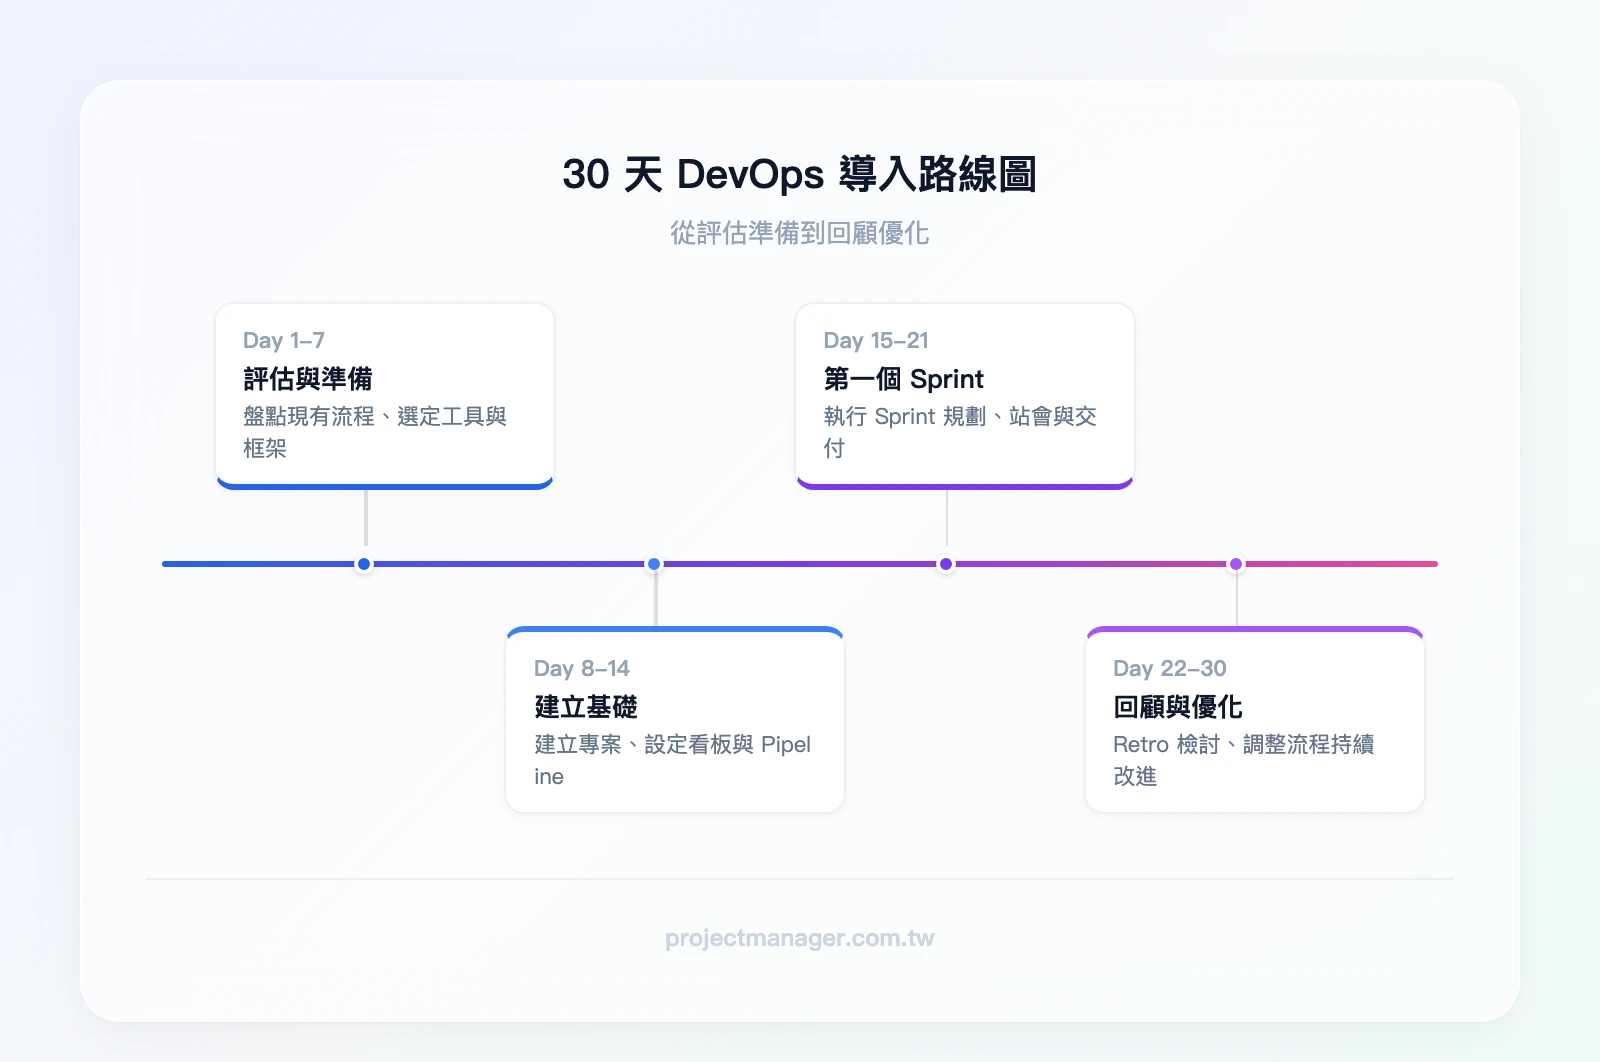
Task: Click the divider line above the footer
Action: [799, 879]
